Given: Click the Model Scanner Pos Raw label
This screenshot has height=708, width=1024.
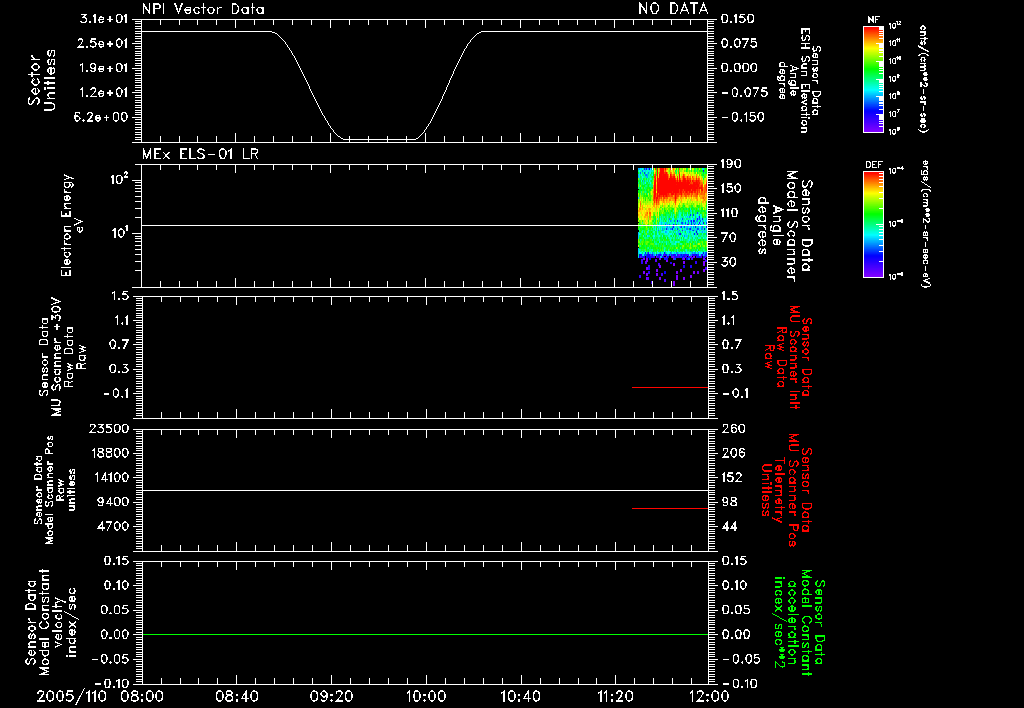Looking at the screenshot, I should pyautogui.click(x=55, y=490).
